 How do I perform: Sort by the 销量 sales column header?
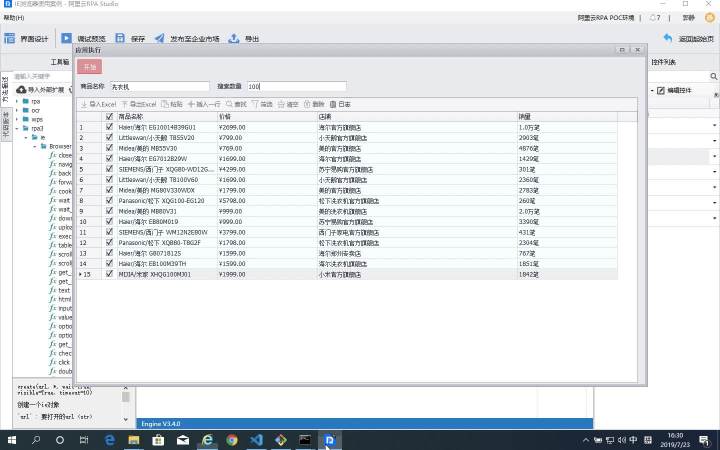click(567, 117)
